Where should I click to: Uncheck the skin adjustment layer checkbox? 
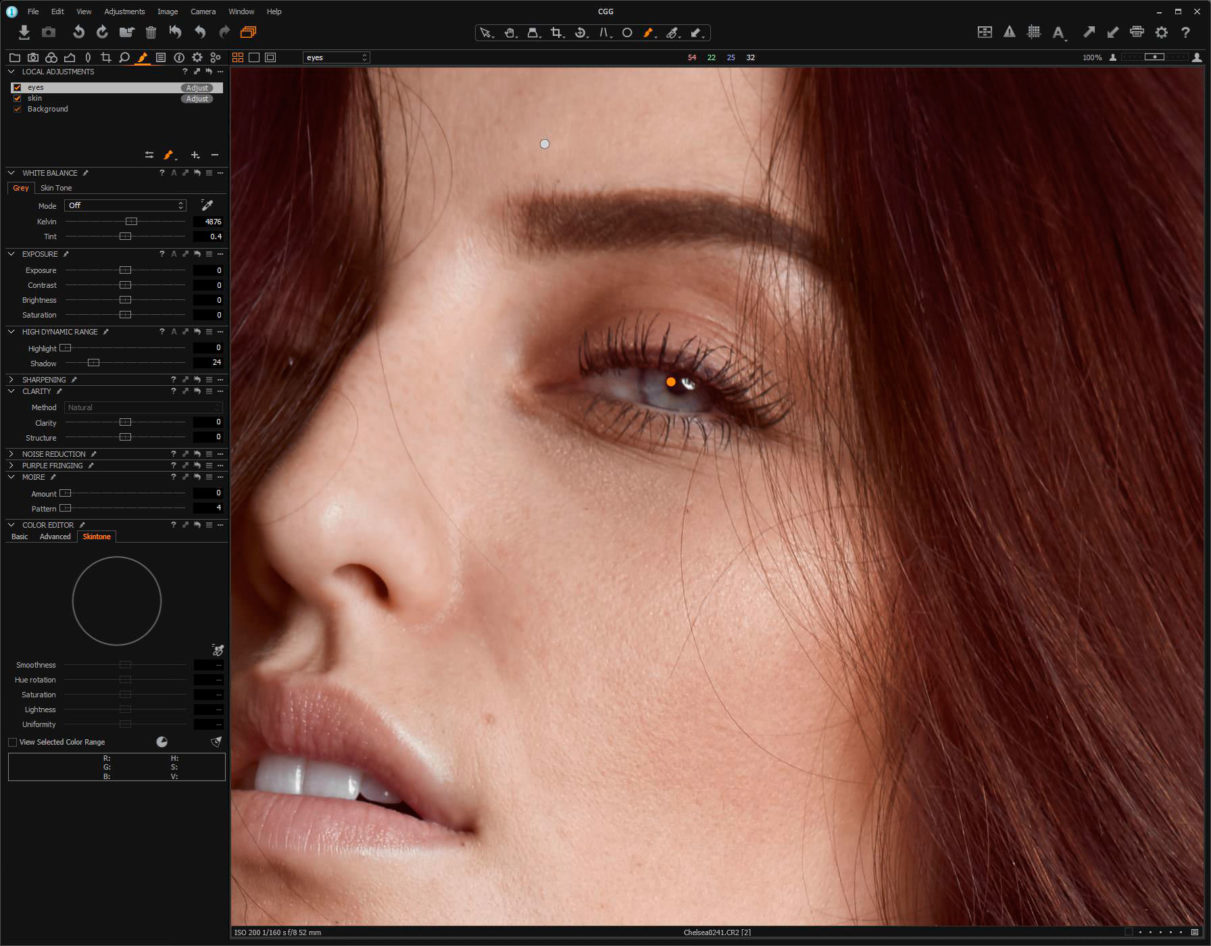click(x=16, y=97)
